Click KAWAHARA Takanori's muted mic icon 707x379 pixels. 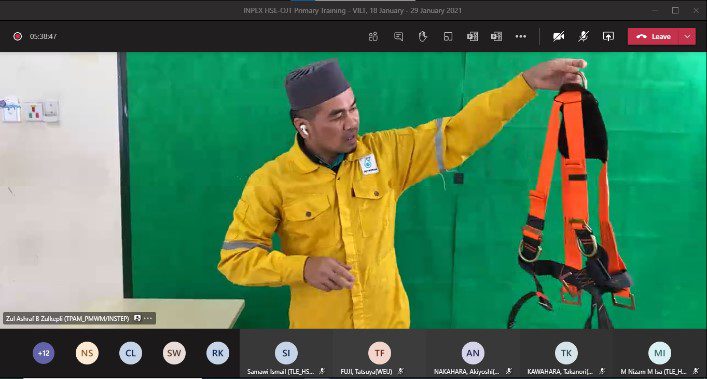pyautogui.click(x=602, y=371)
